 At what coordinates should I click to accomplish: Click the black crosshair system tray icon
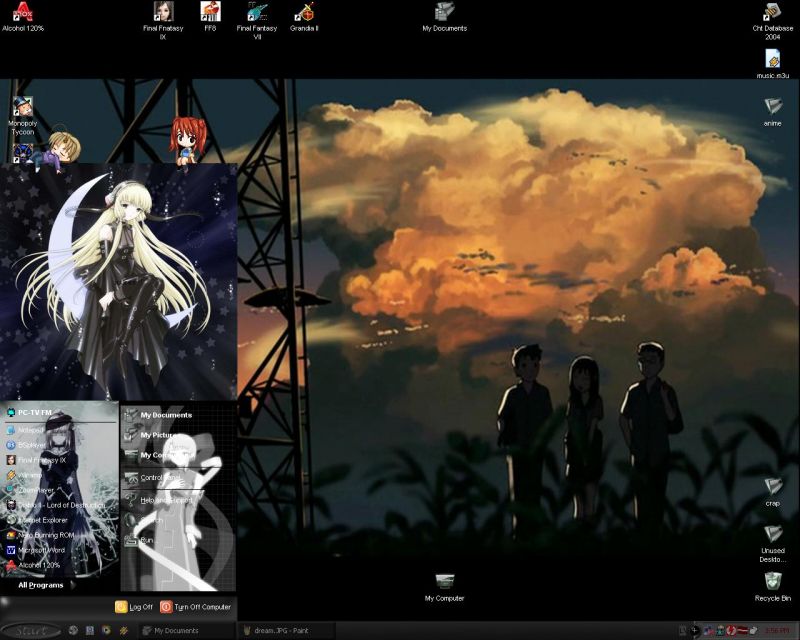click(695, 631)
